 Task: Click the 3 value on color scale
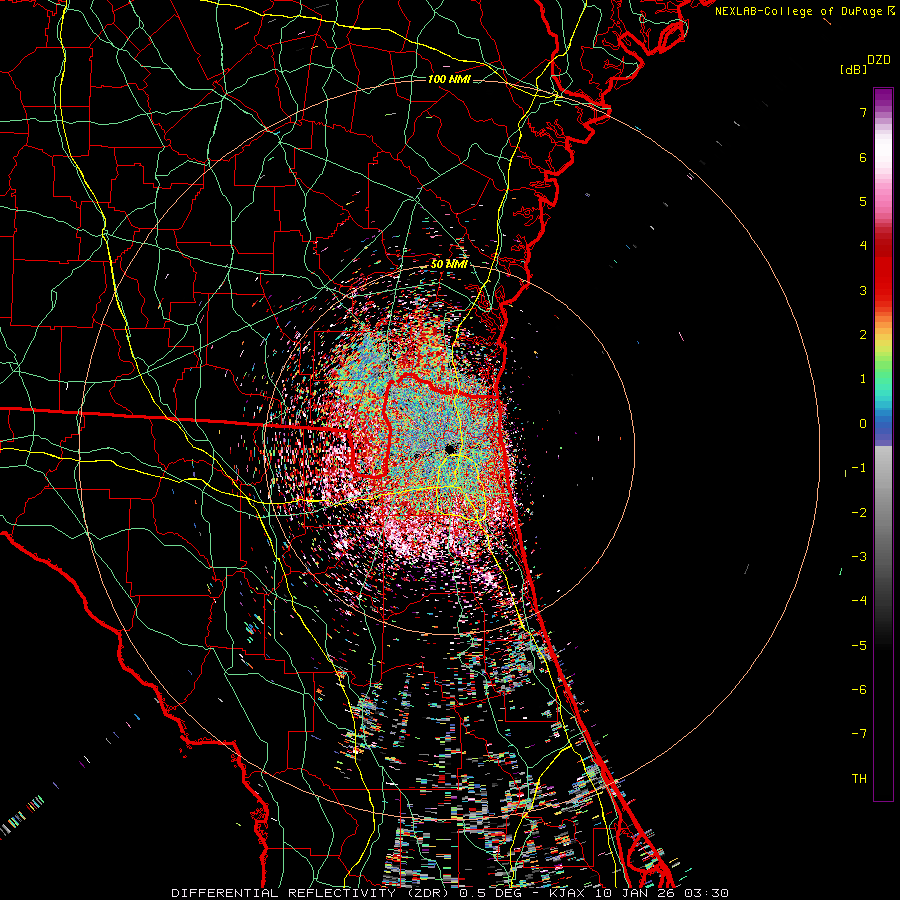pyautogui.click(x=863, y=290)
